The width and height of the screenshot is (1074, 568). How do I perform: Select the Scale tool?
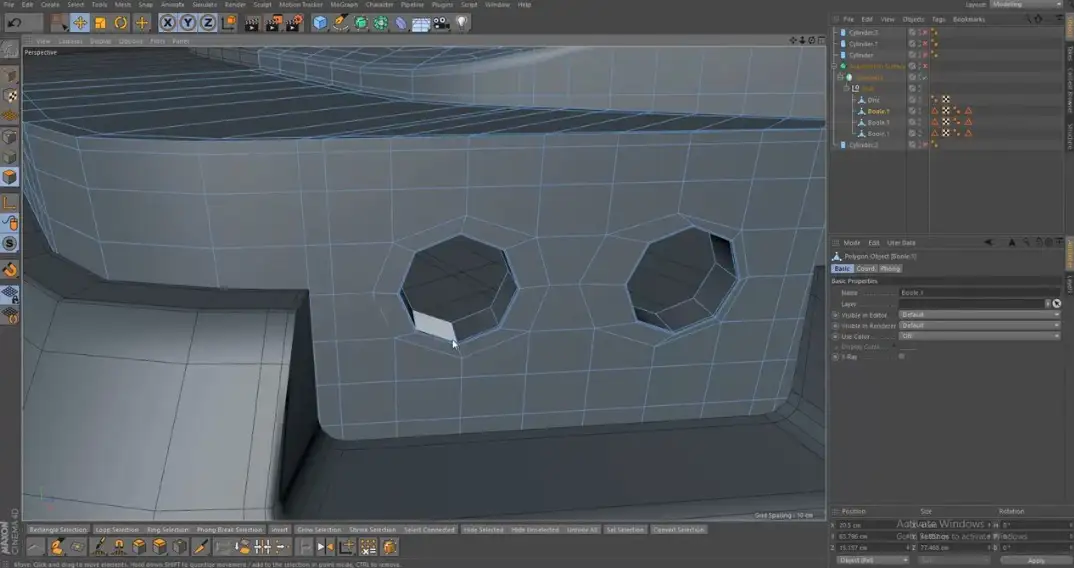point(100,23)
